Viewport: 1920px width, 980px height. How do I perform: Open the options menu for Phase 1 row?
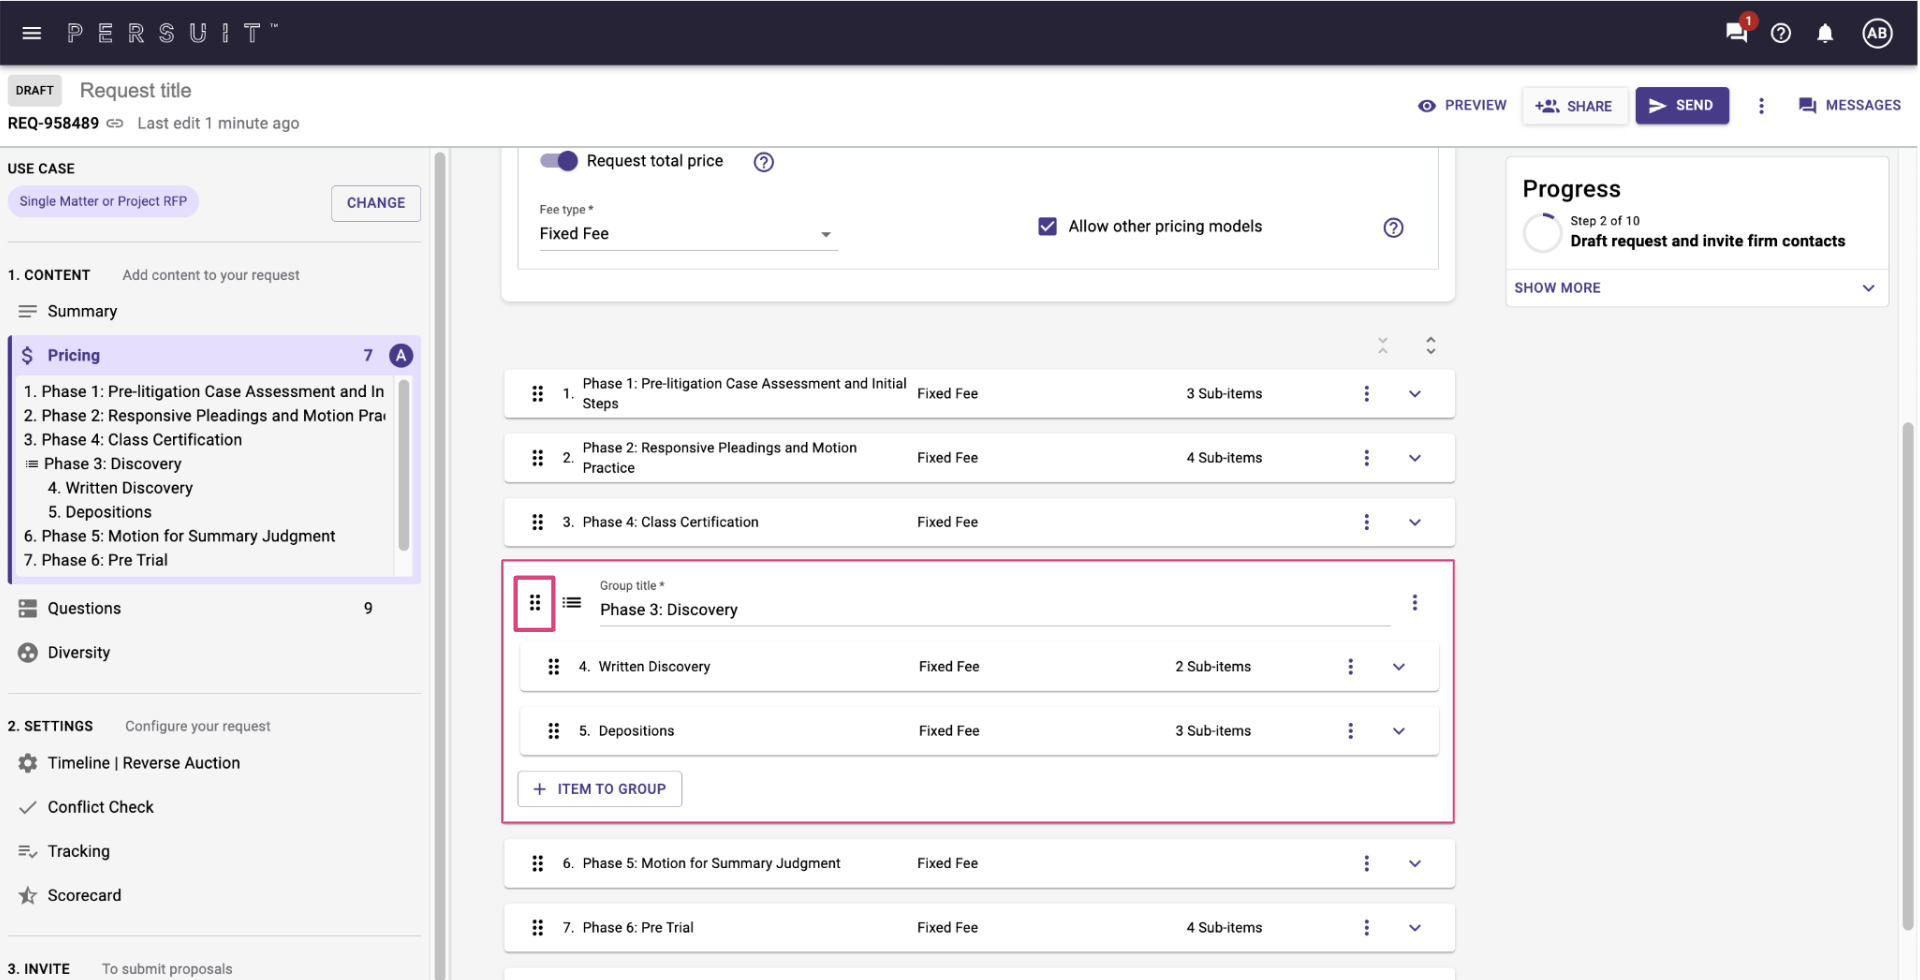pos(1367,394)
